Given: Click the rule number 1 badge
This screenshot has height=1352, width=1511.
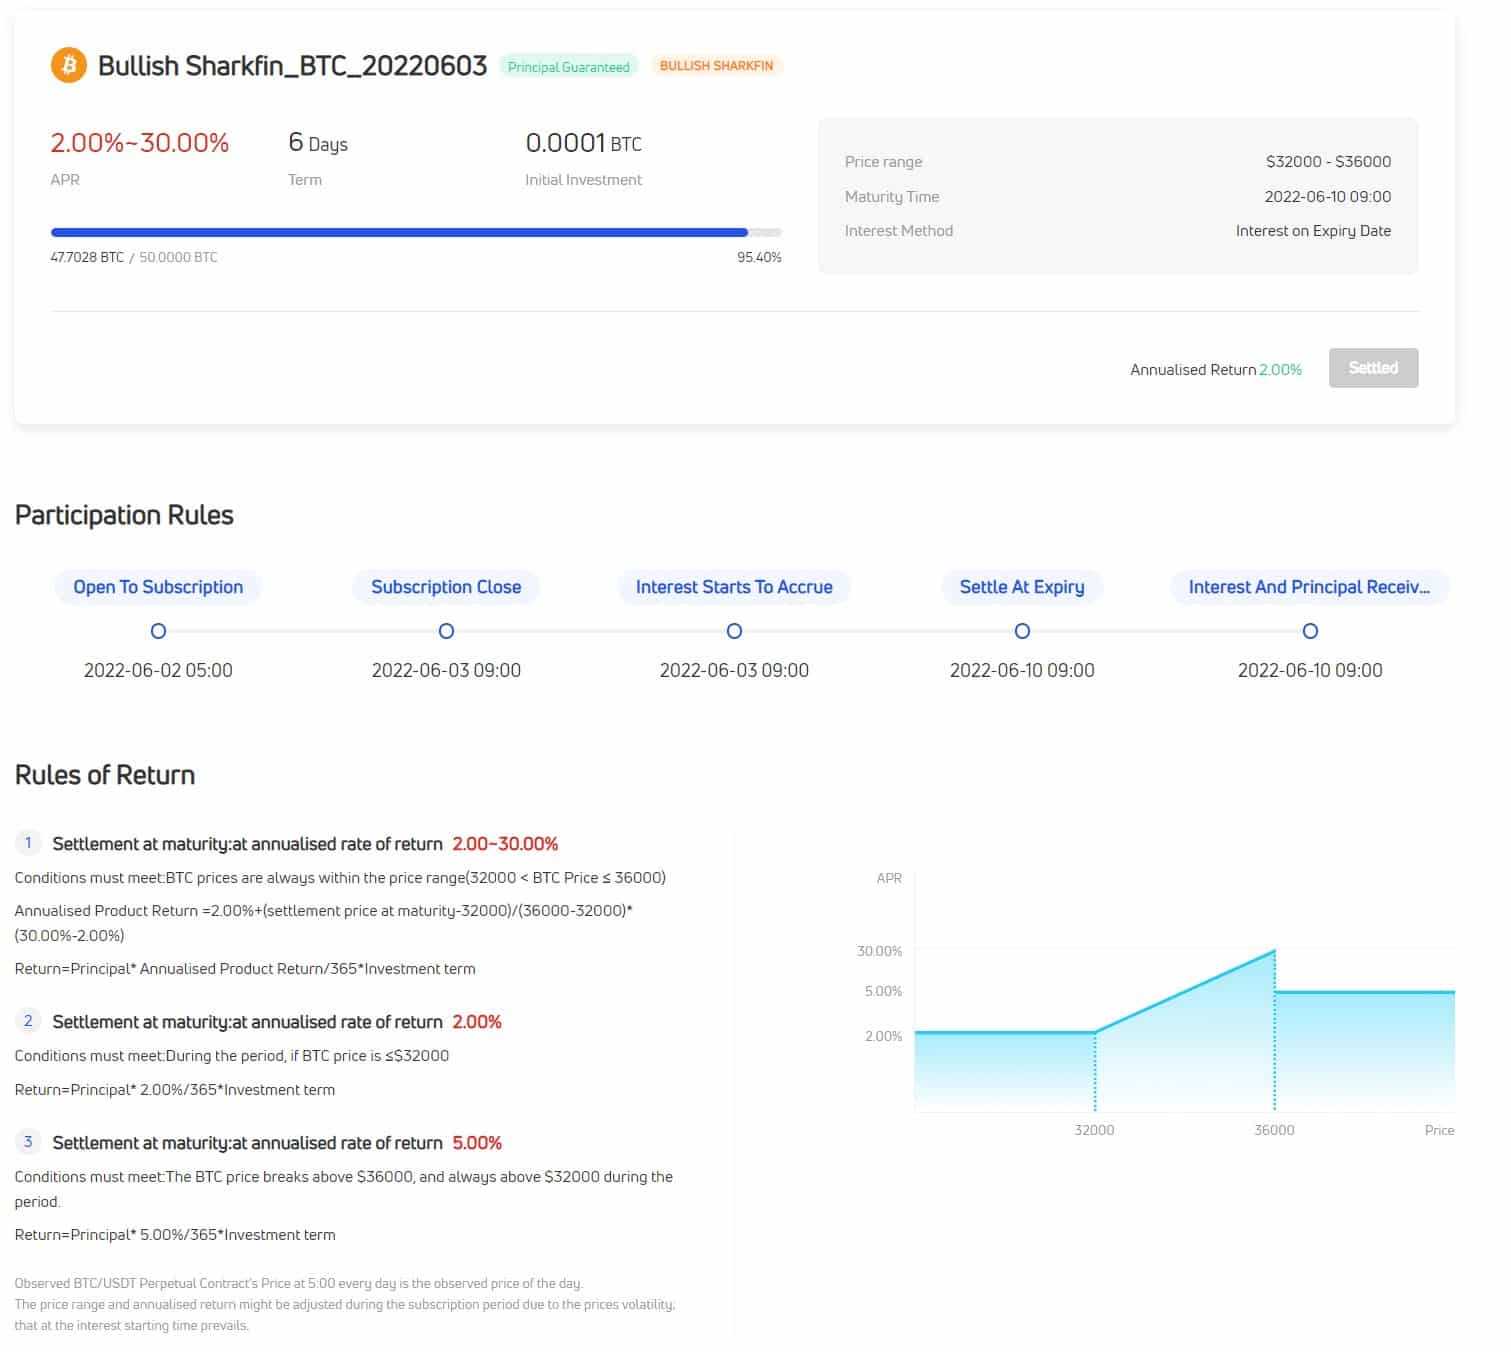Looking at the screenshot, I should 28,843.
